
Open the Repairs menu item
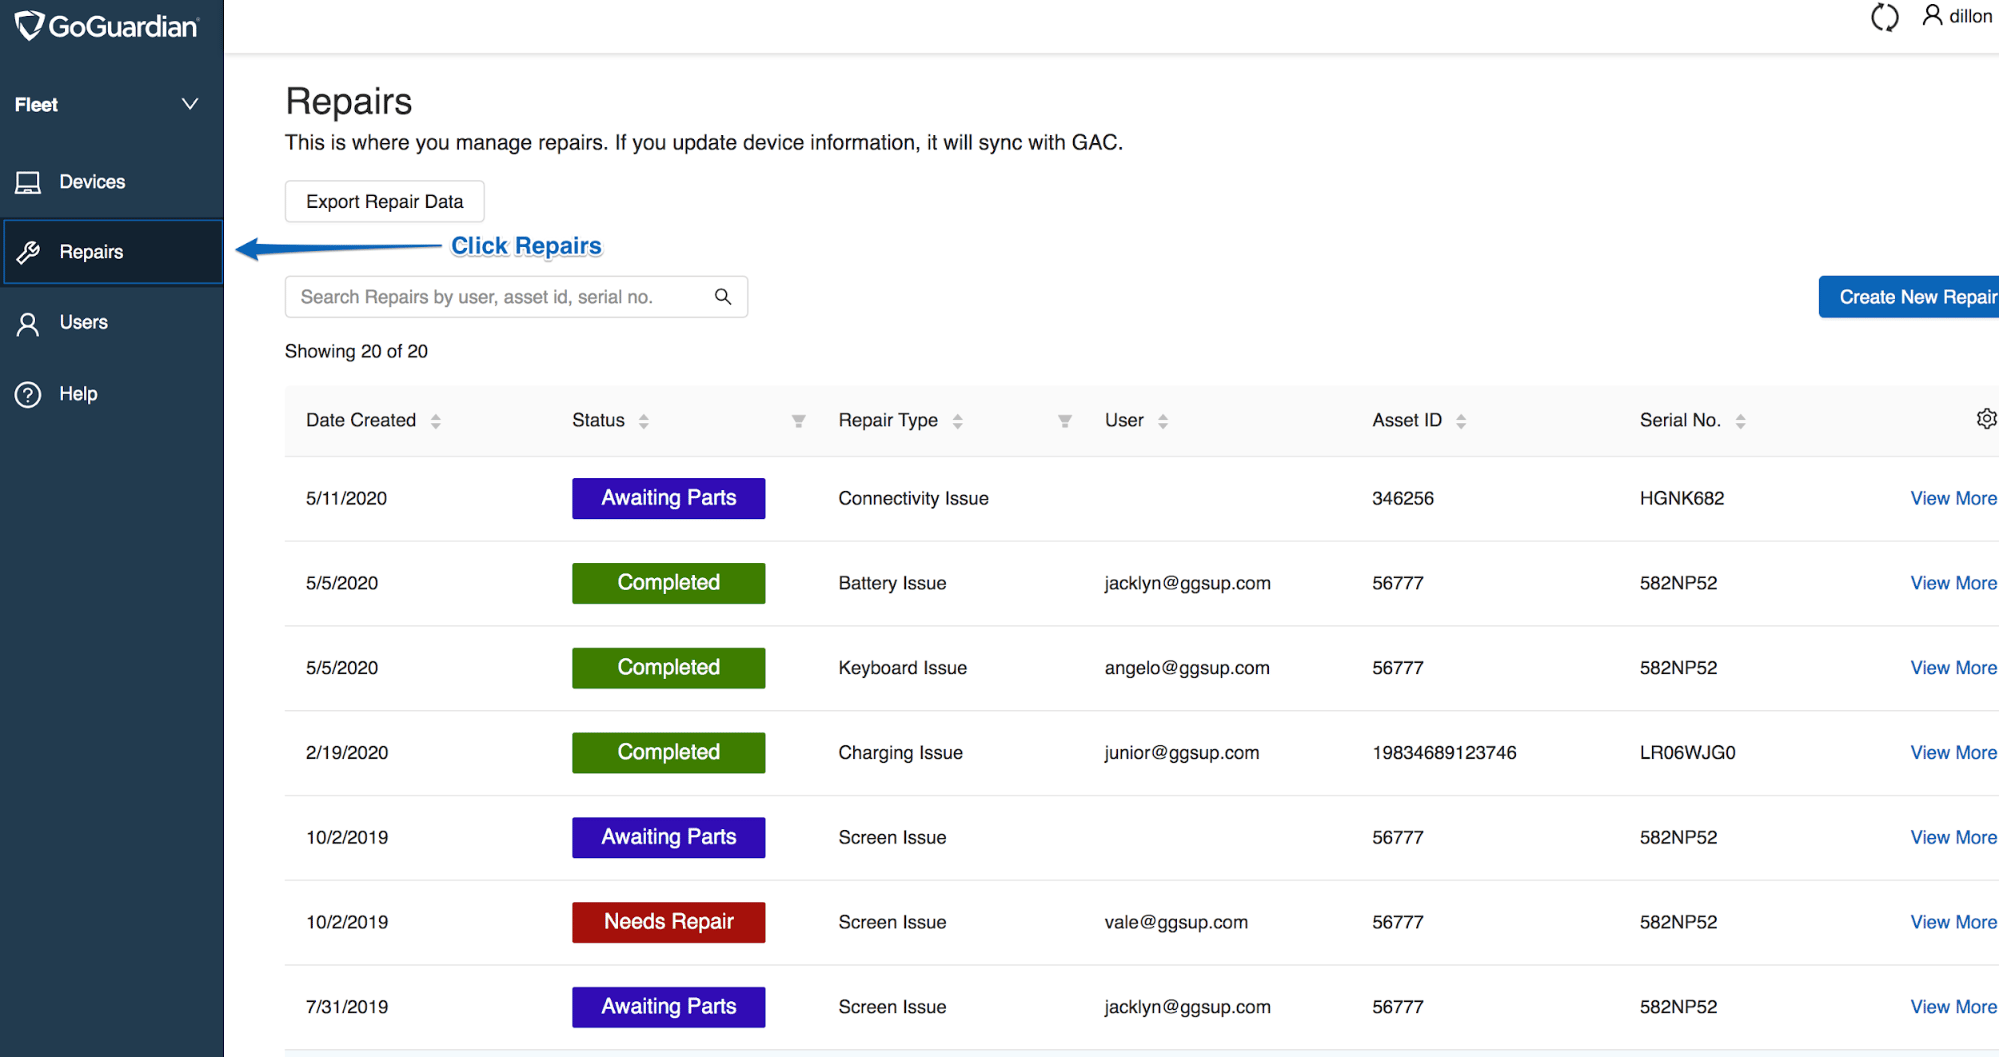(x=112, y=252)
